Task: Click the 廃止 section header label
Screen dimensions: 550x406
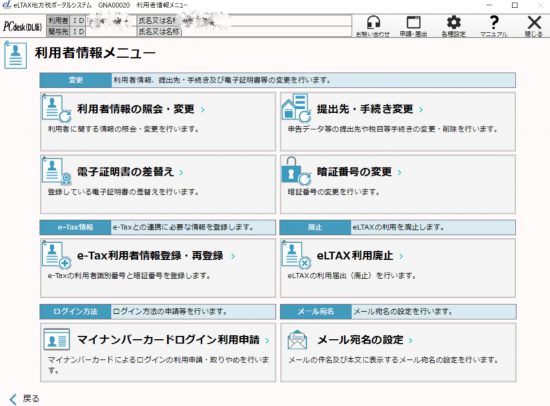Action: pyautogui.click(x=315, y=227)
